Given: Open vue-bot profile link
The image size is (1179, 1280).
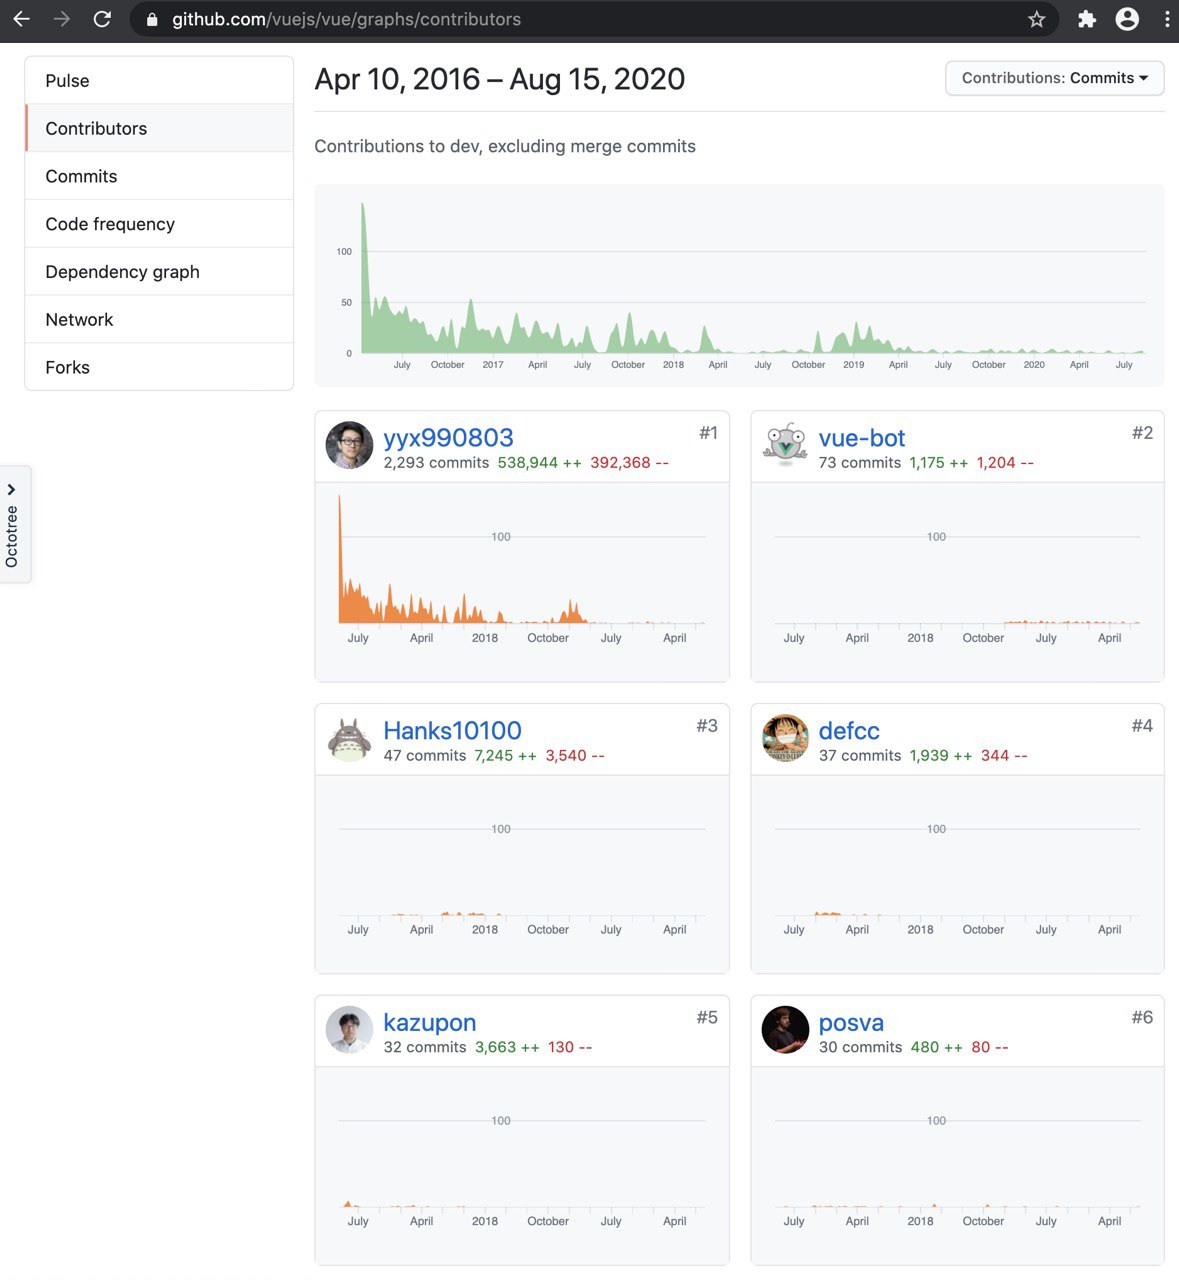Looking at the screenshot, I should (x=862, y=438).
